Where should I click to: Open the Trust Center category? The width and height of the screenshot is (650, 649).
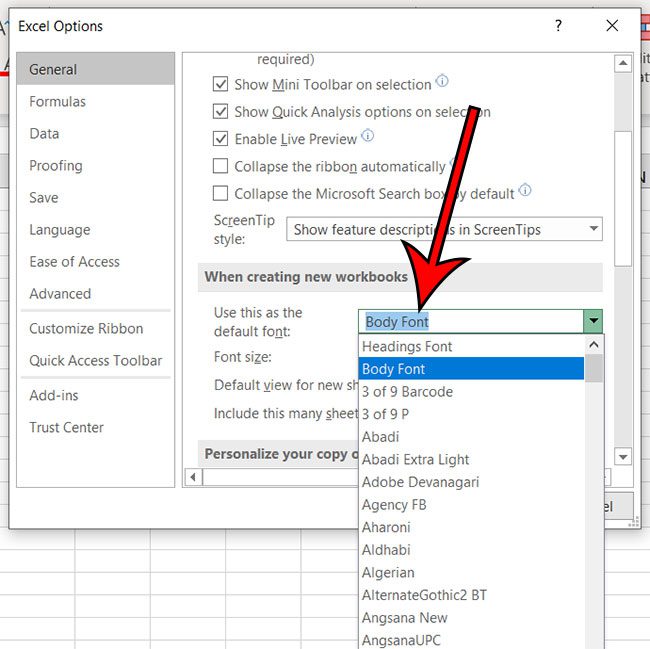(66, 427)
